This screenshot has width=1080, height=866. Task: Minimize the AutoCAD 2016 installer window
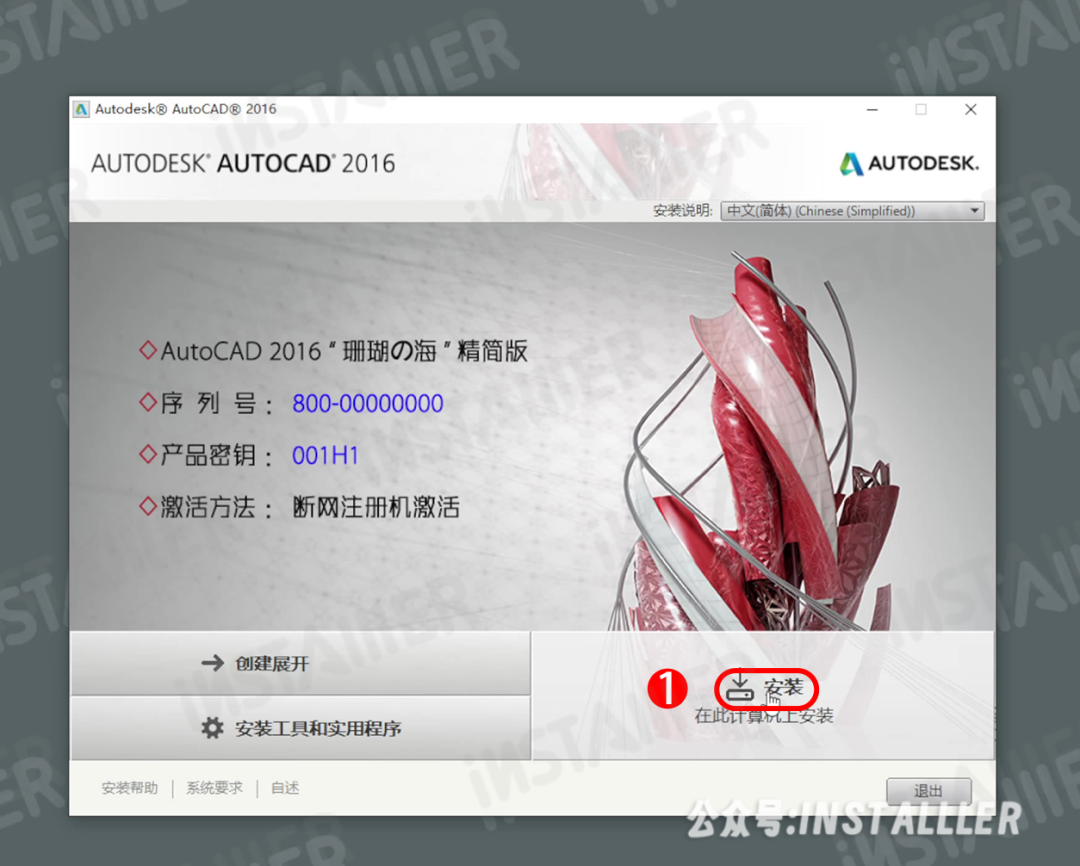(872, 110)
